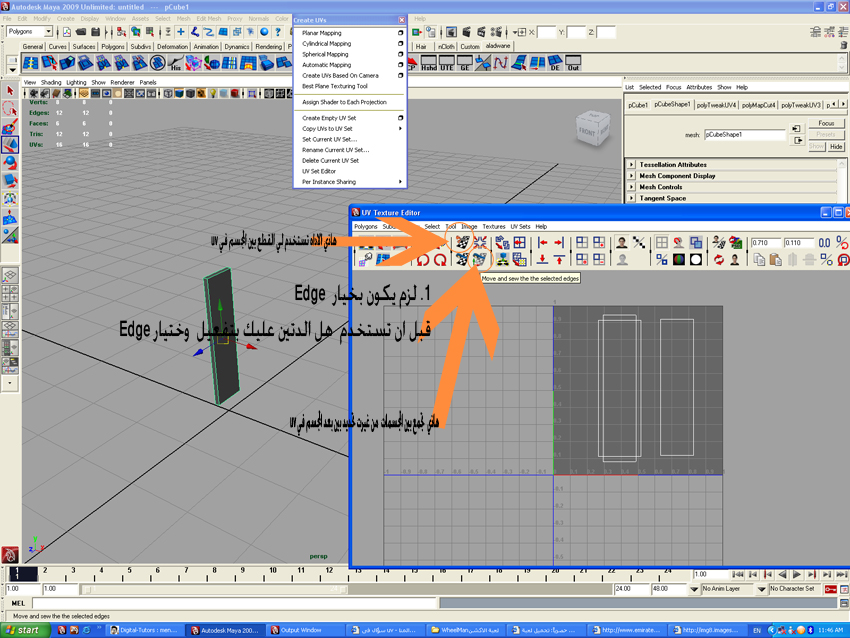Toggle wireframe shading cube in viewport toolbar
The image size is (850, 638).
168,94
